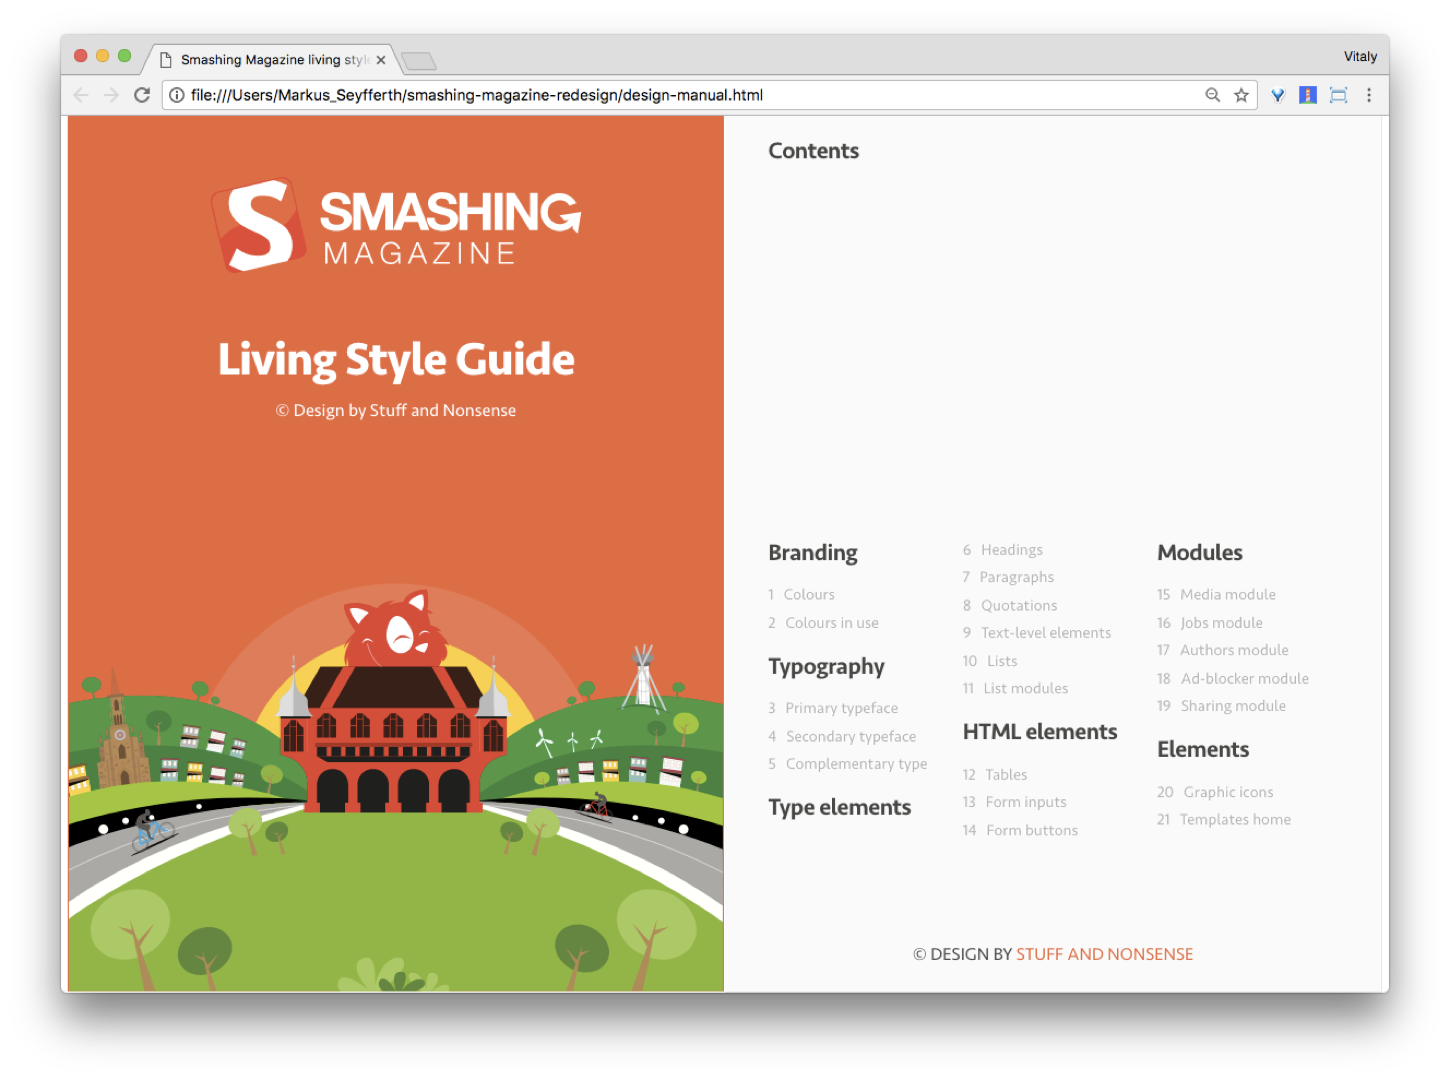Screen dimensions: 1450x1080
Task: Go to the Text-level elements link
Action: (1045, 633)
